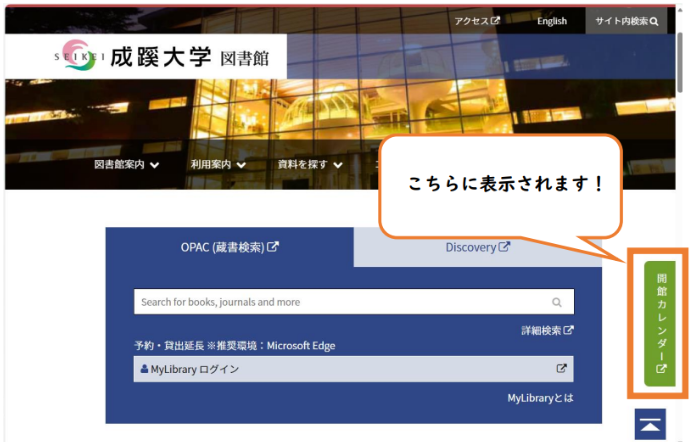This screenshot has width=694, height=442.
Task: Open the 開館カレンダー side button
Action: tap(660, 322)
